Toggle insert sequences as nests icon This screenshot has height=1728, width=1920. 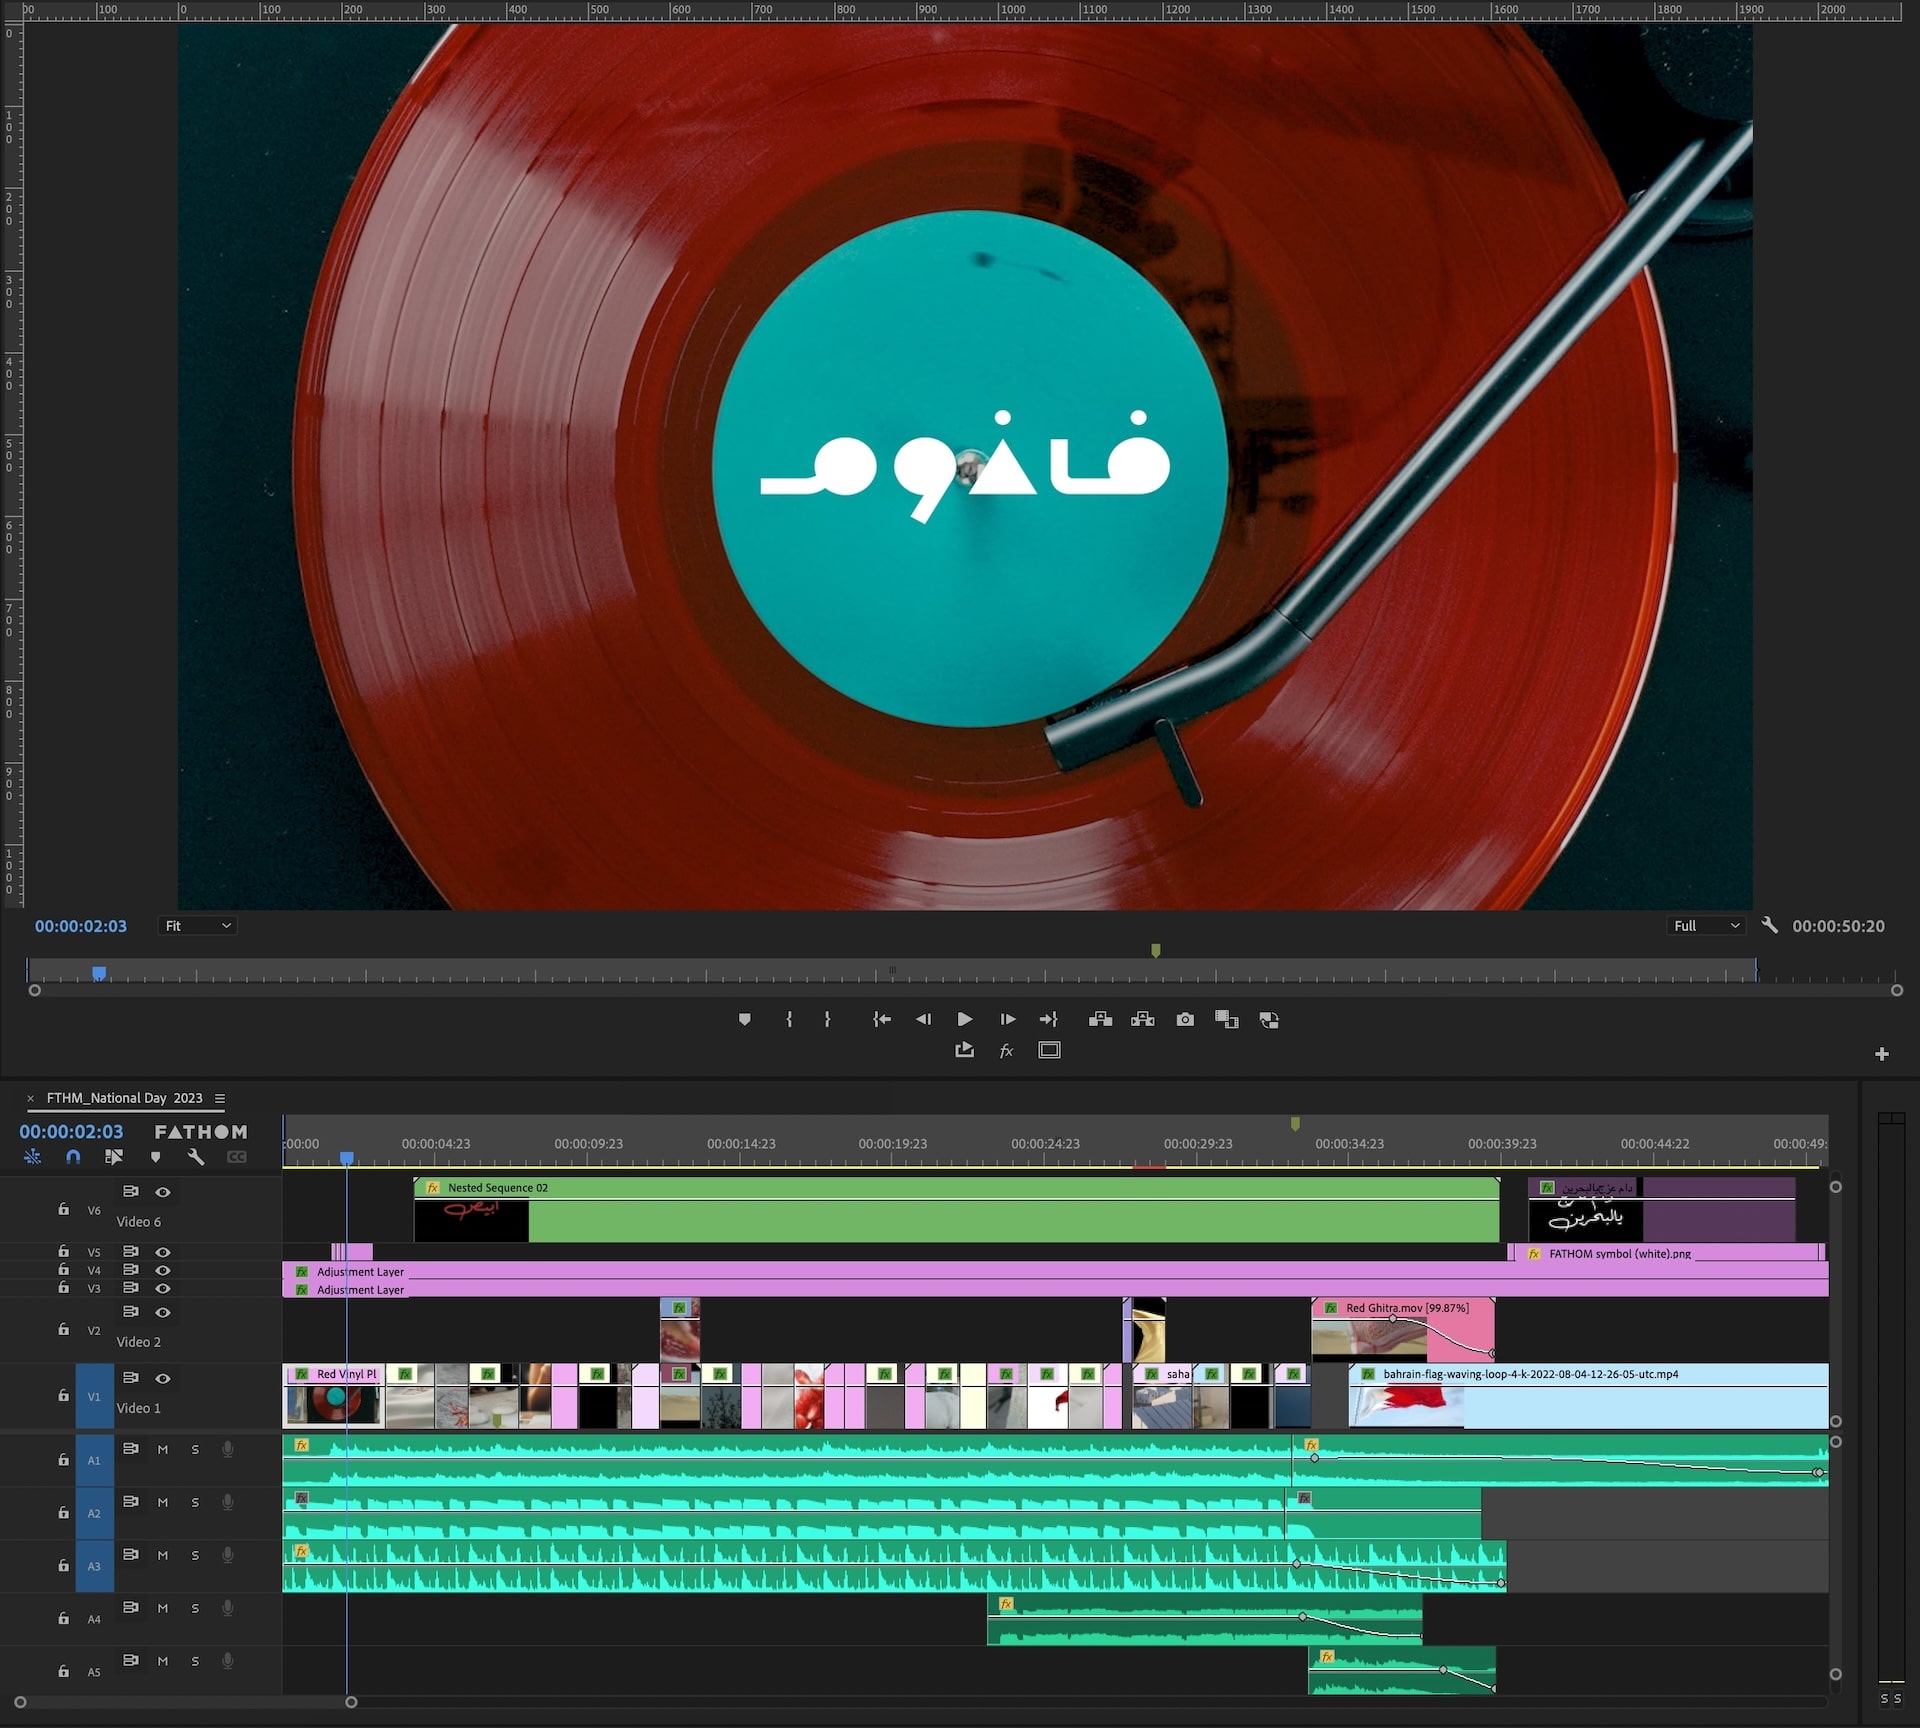[32, 1157]
